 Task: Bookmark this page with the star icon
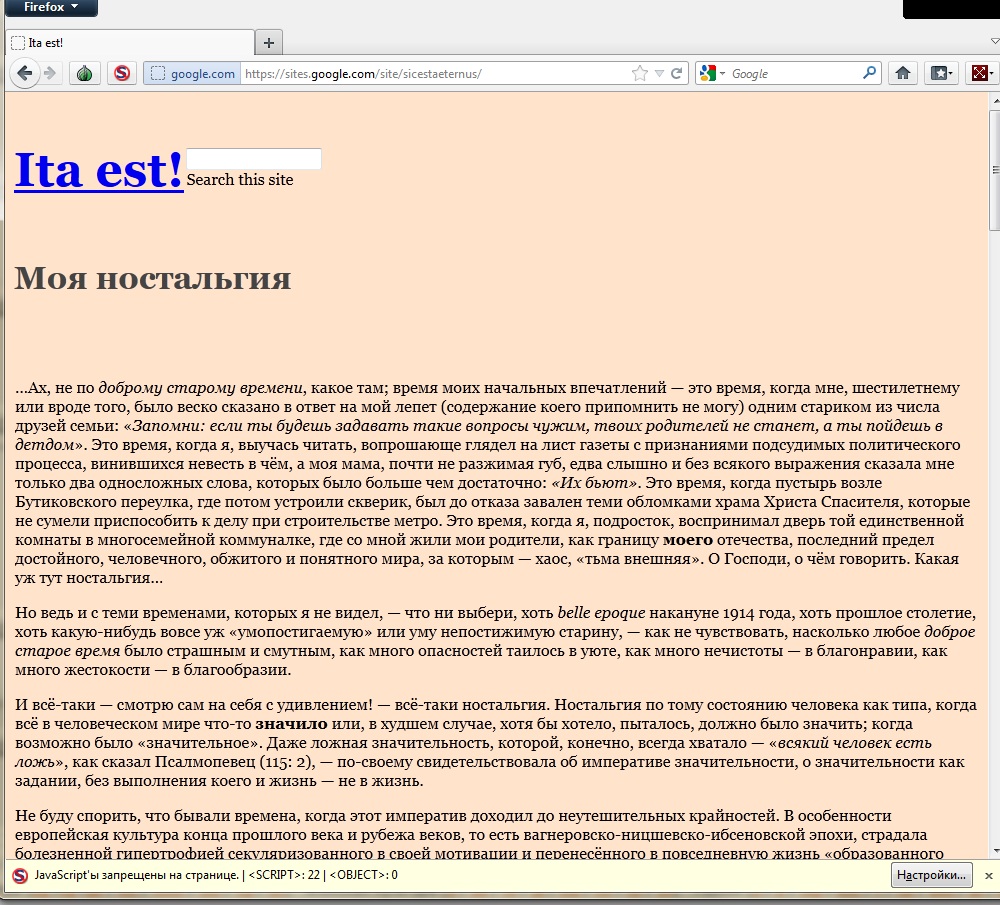pyautogui.click(x=640, y=73)
